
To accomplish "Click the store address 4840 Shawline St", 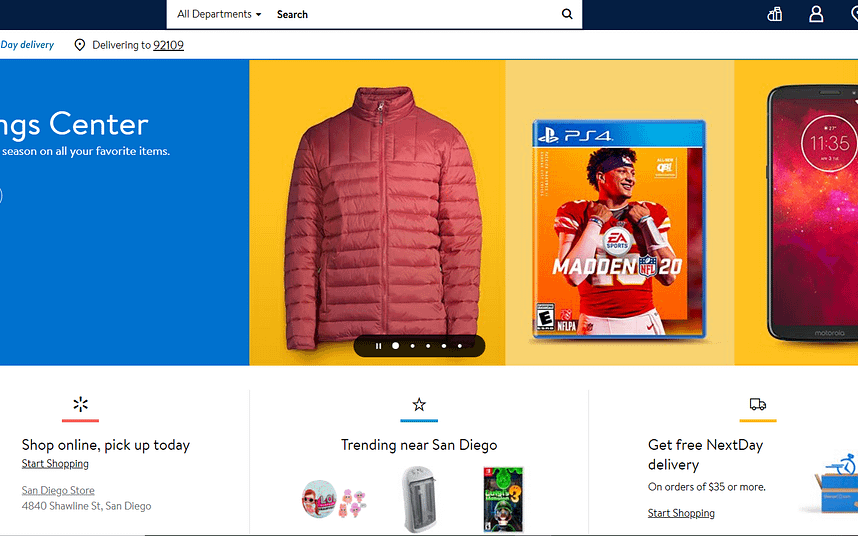I will 86,506.
